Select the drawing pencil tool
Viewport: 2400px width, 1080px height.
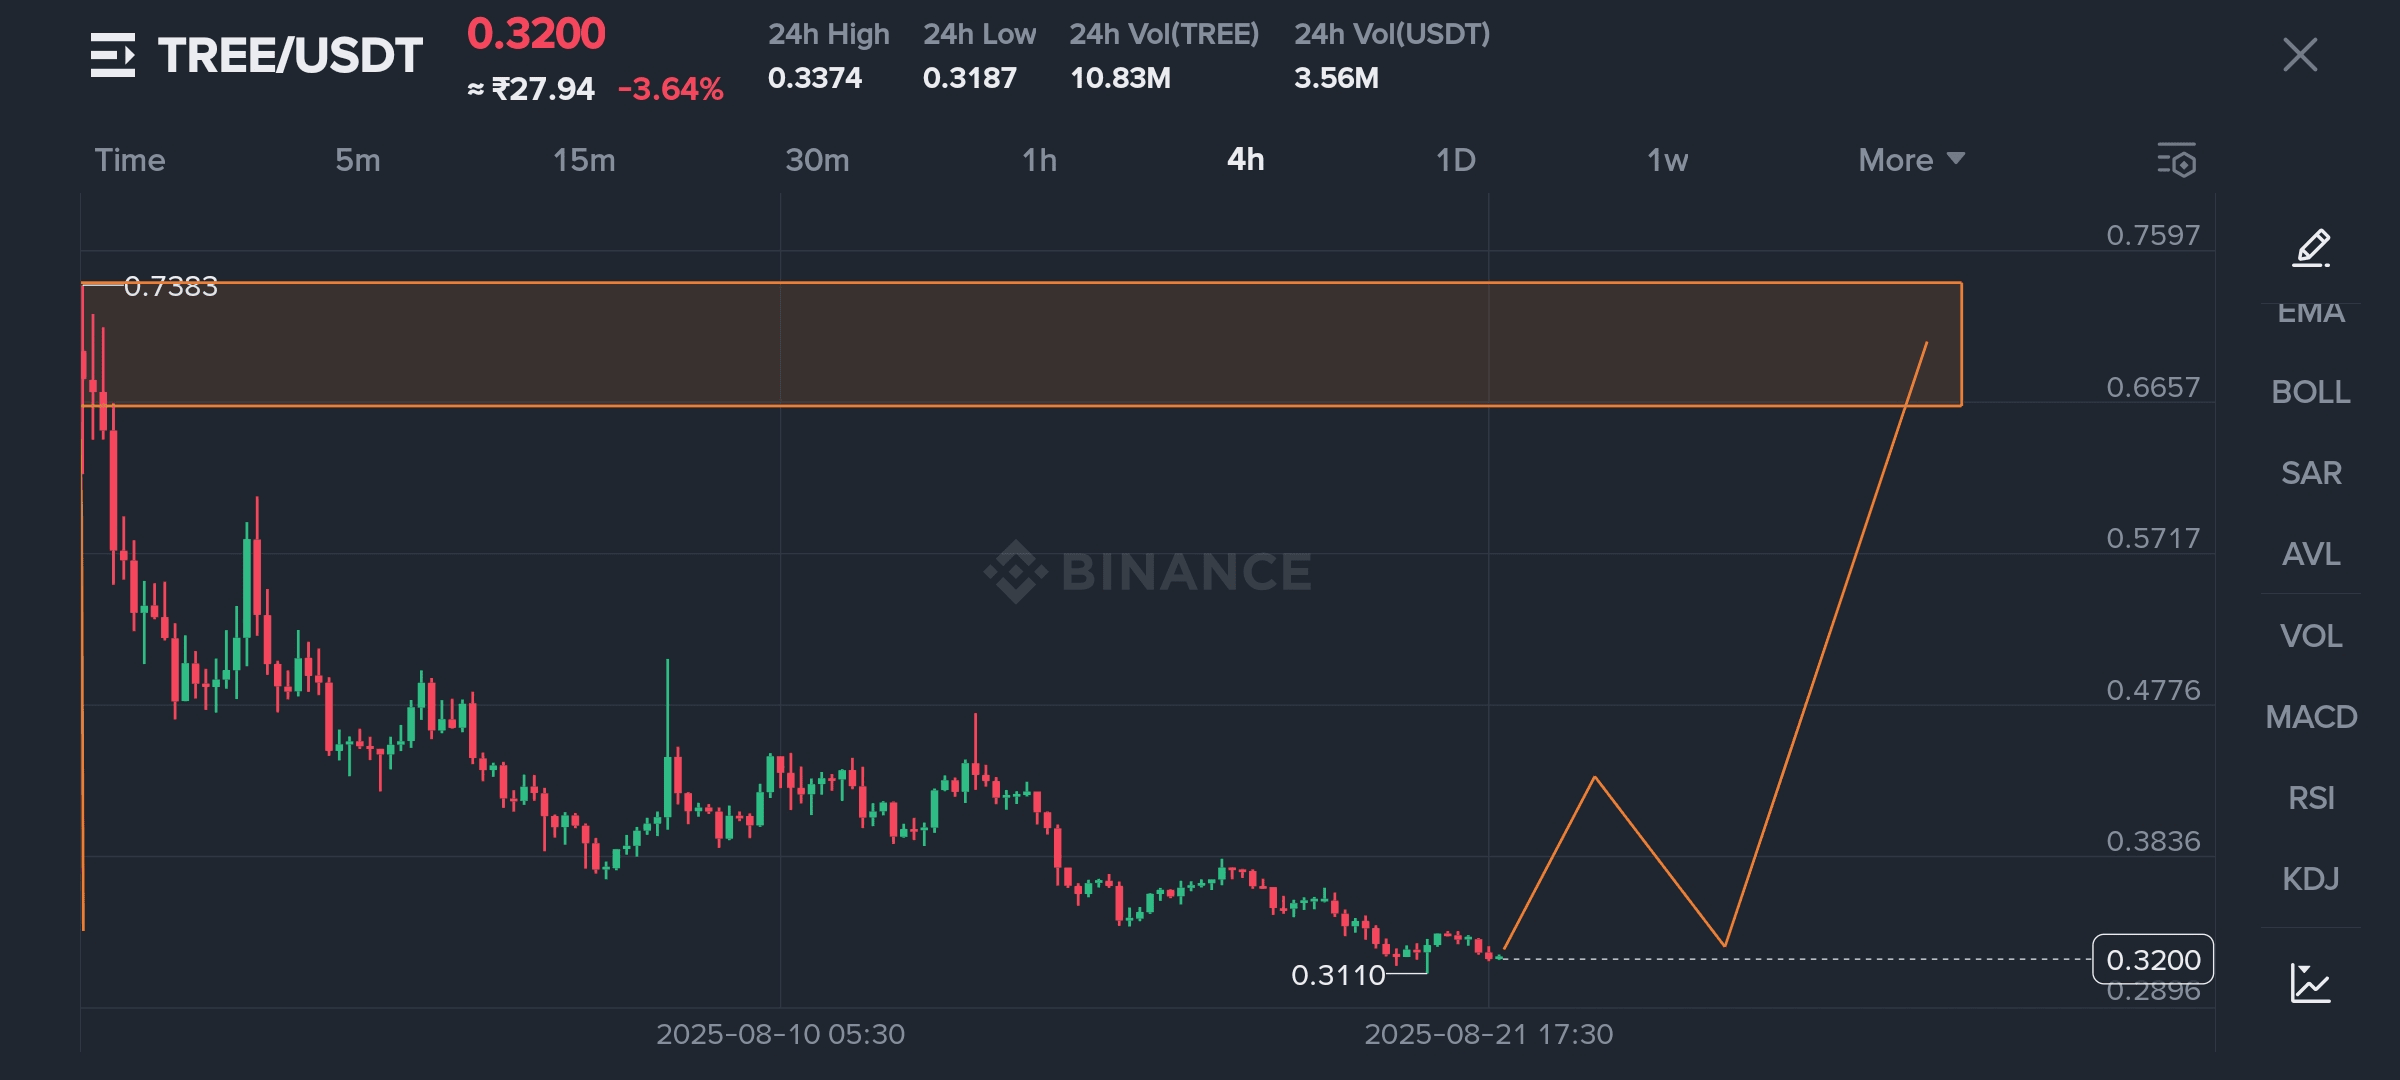click(x=2311, y=247)
